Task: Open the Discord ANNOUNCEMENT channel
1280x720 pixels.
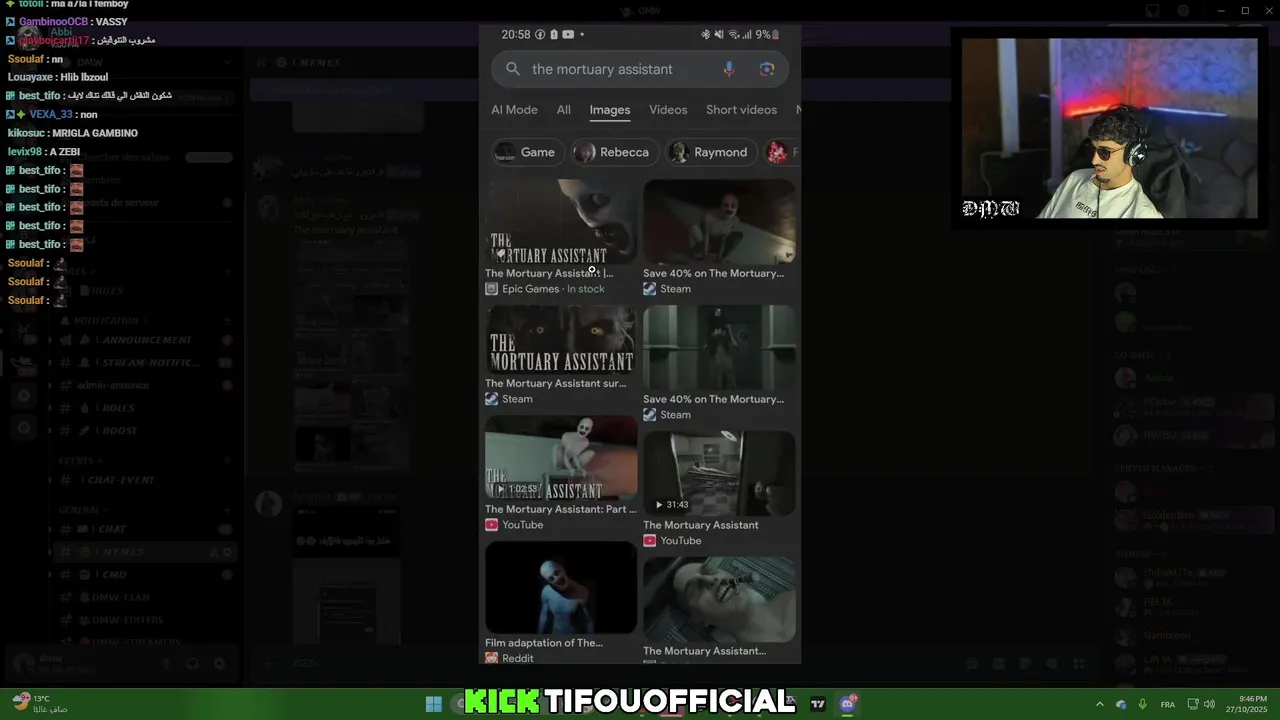Action: 146,340
